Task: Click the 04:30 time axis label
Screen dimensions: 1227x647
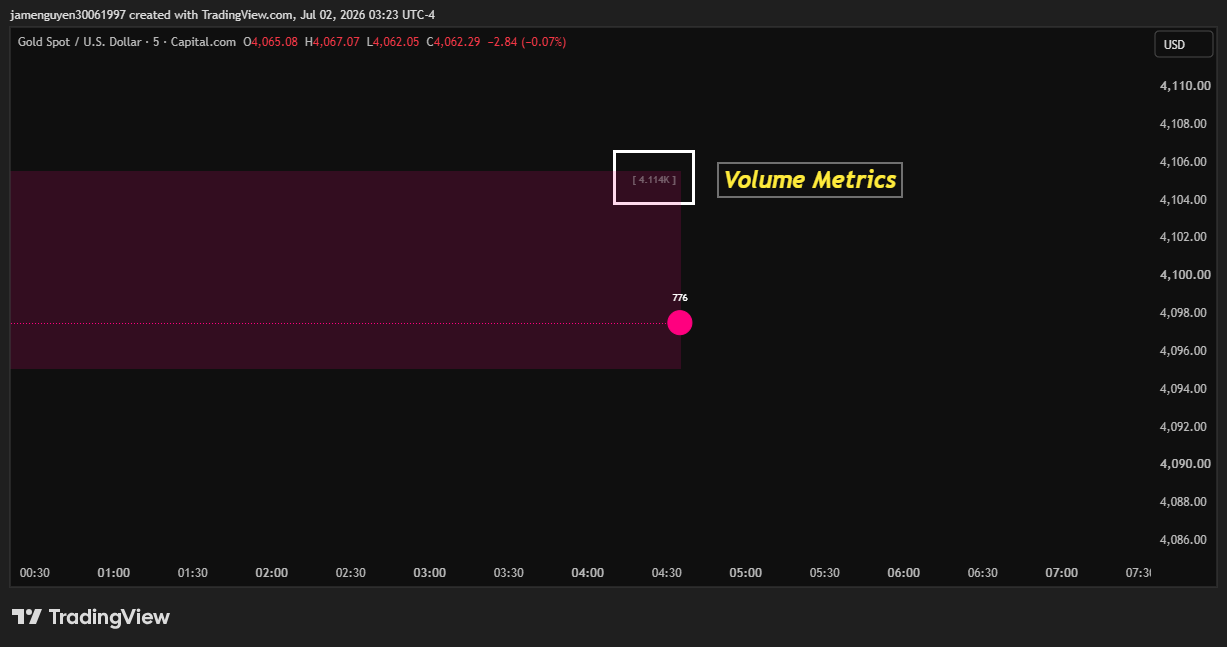Action: tap(667, 573)
